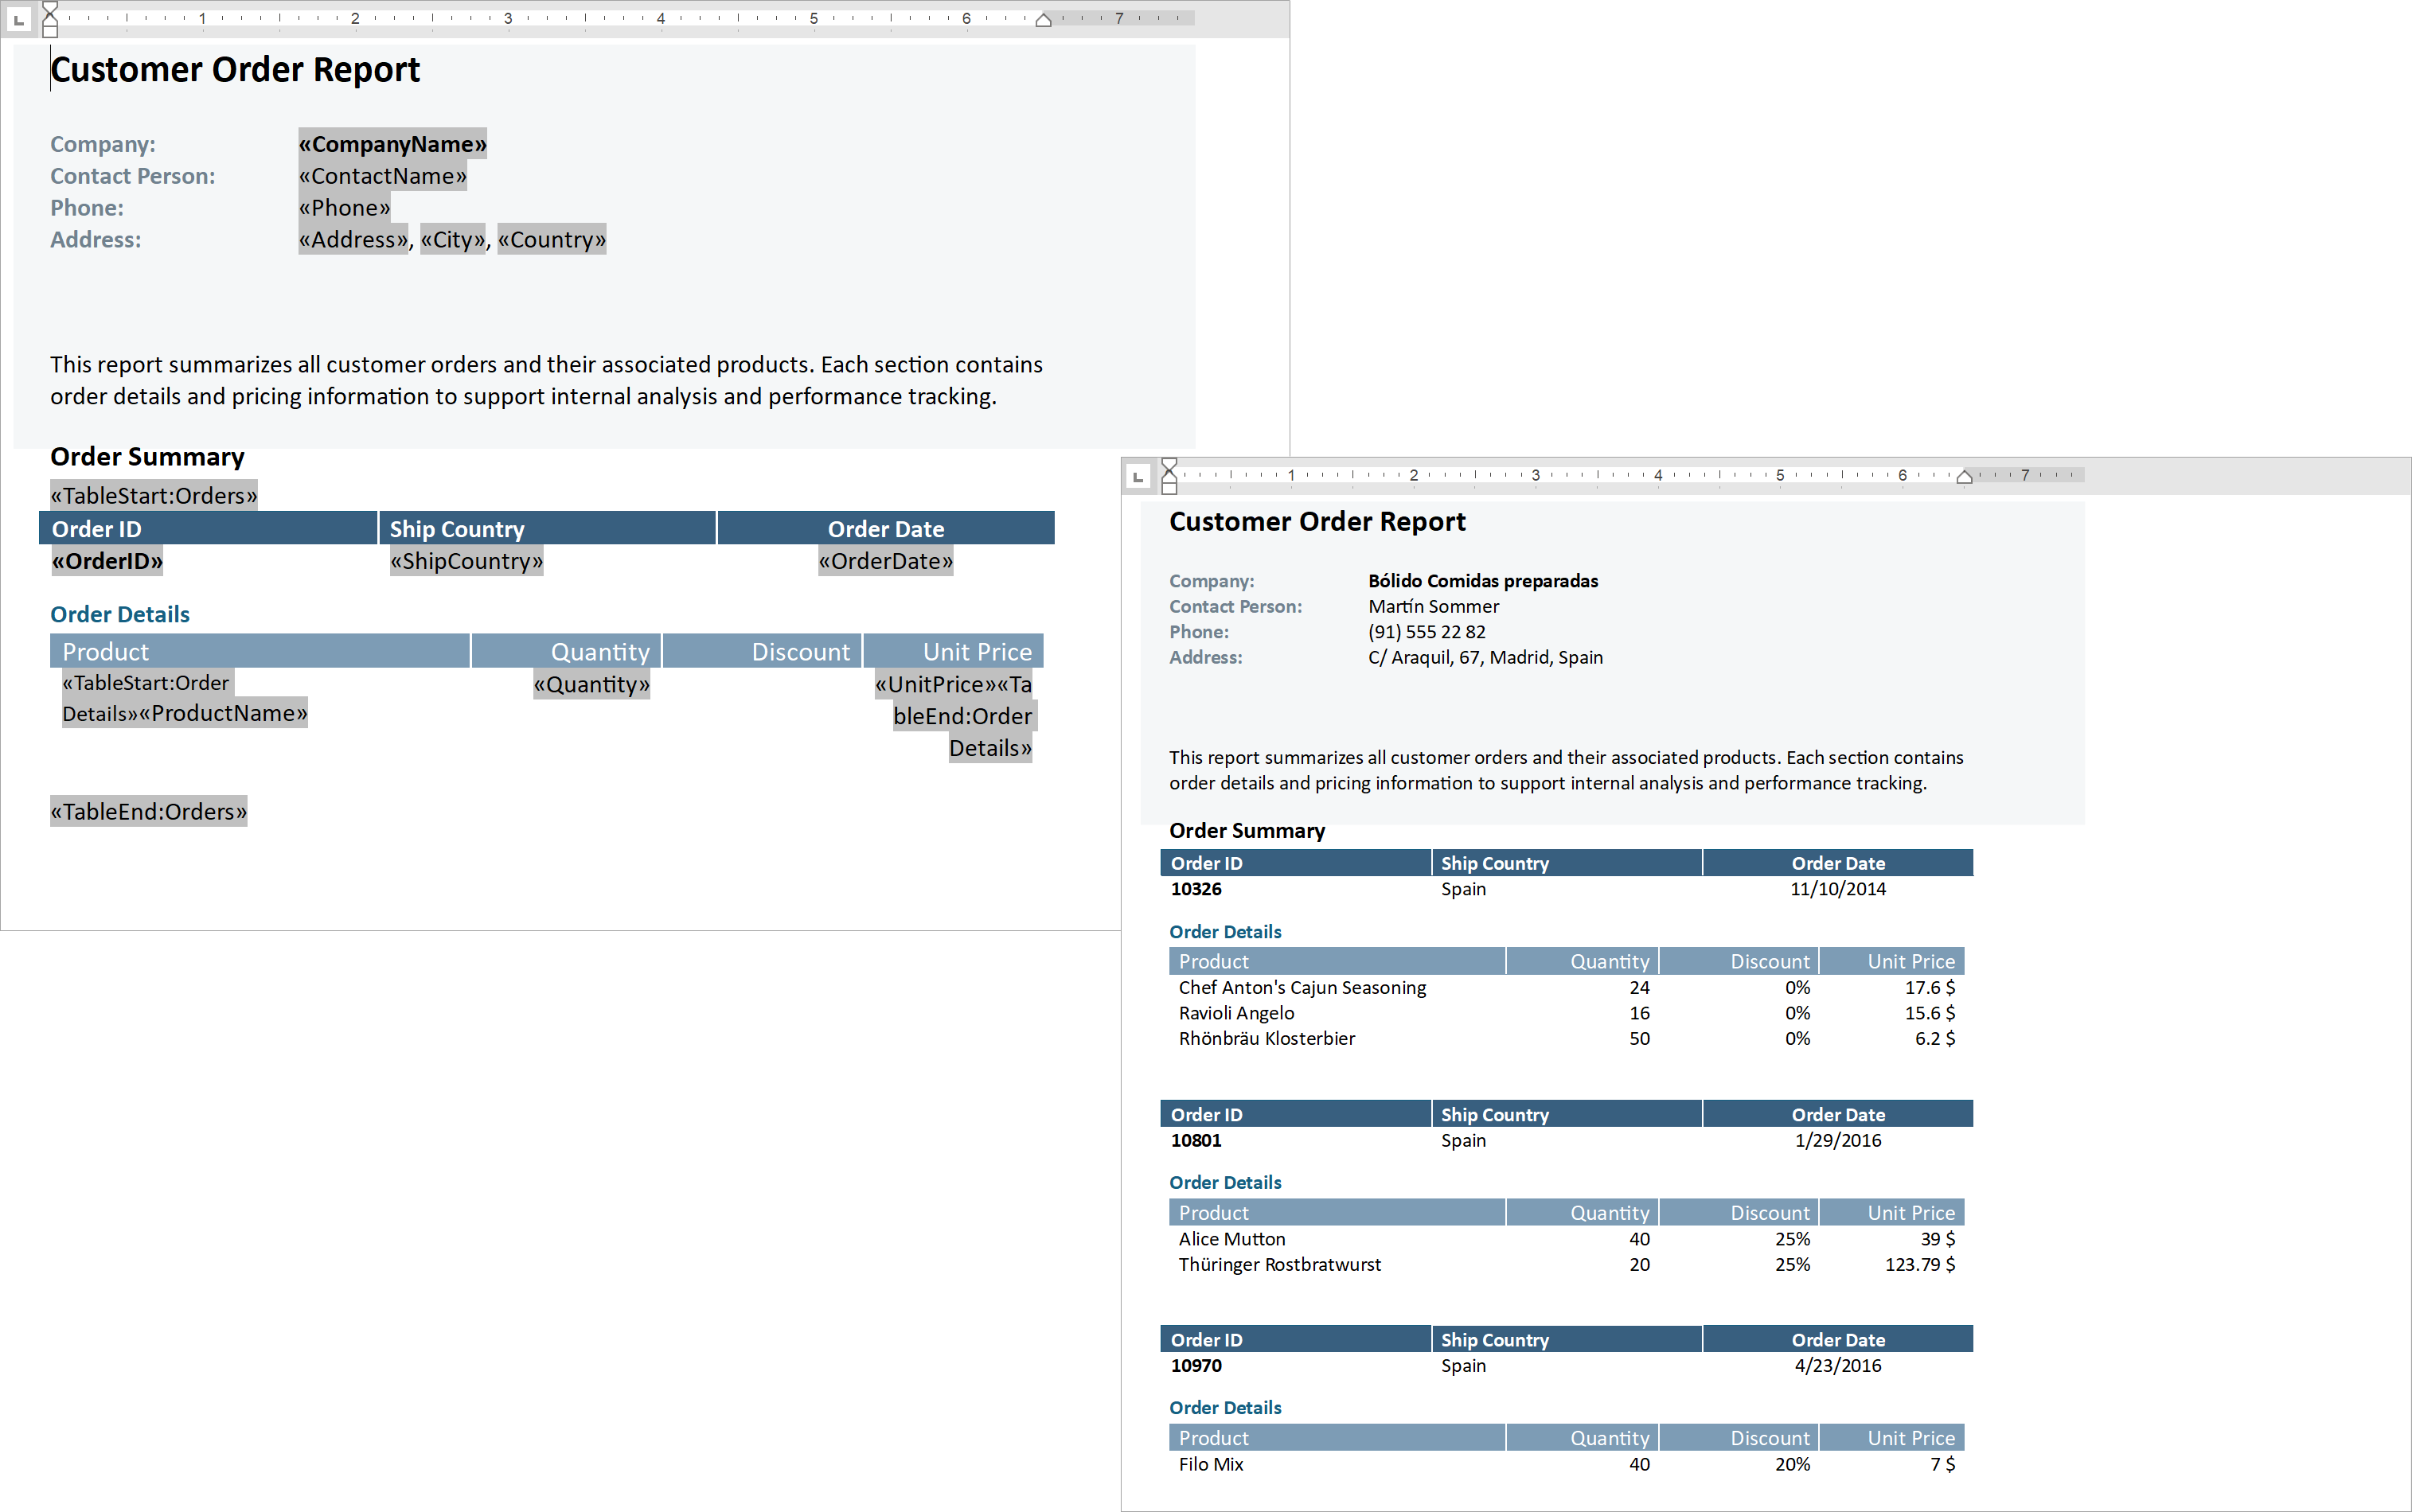Image resolution: width=2412 pixels, height=1512 pixels.
Task: Select the «OrderDate» merge field
Action: click(x=885, y=561)
